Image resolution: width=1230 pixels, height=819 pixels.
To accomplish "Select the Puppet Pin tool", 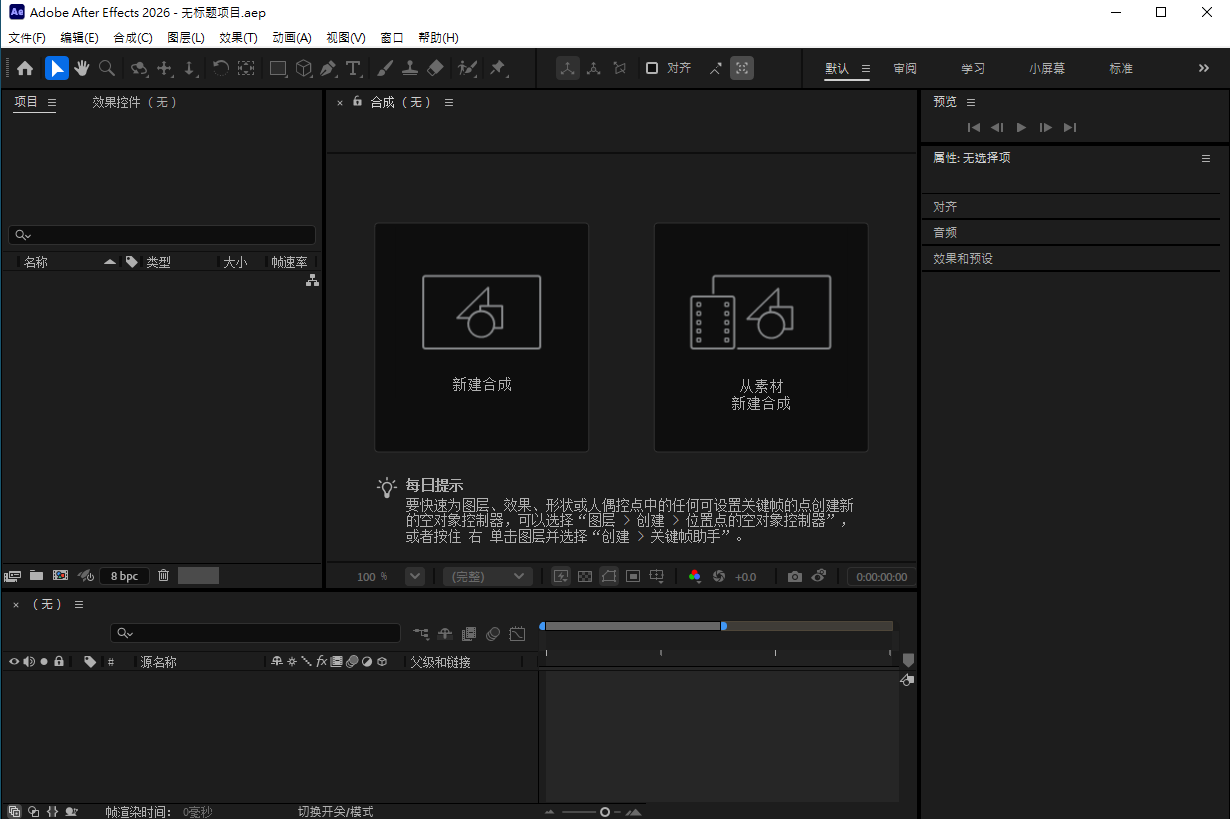I will [497, 68].
